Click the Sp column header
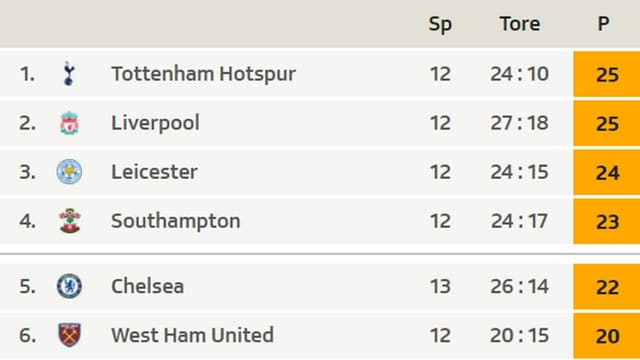 [x=440, y=24]
